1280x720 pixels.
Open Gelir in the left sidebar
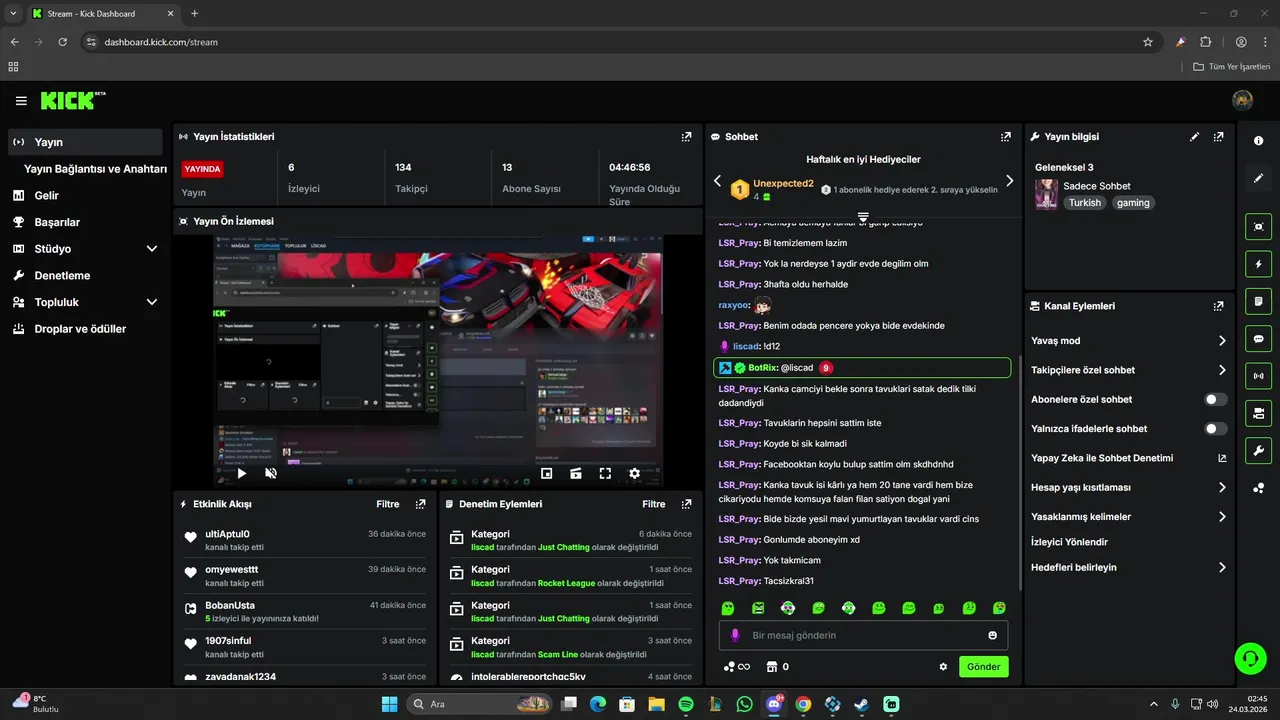pyautogui.click(x=85, y=196)
